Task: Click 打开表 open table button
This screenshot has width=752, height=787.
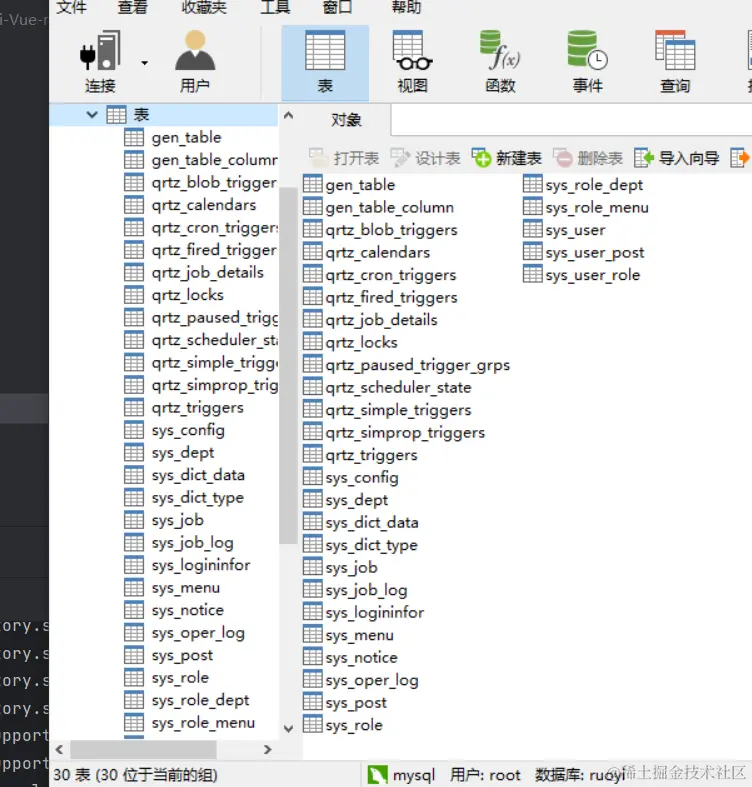Action: 344,158
